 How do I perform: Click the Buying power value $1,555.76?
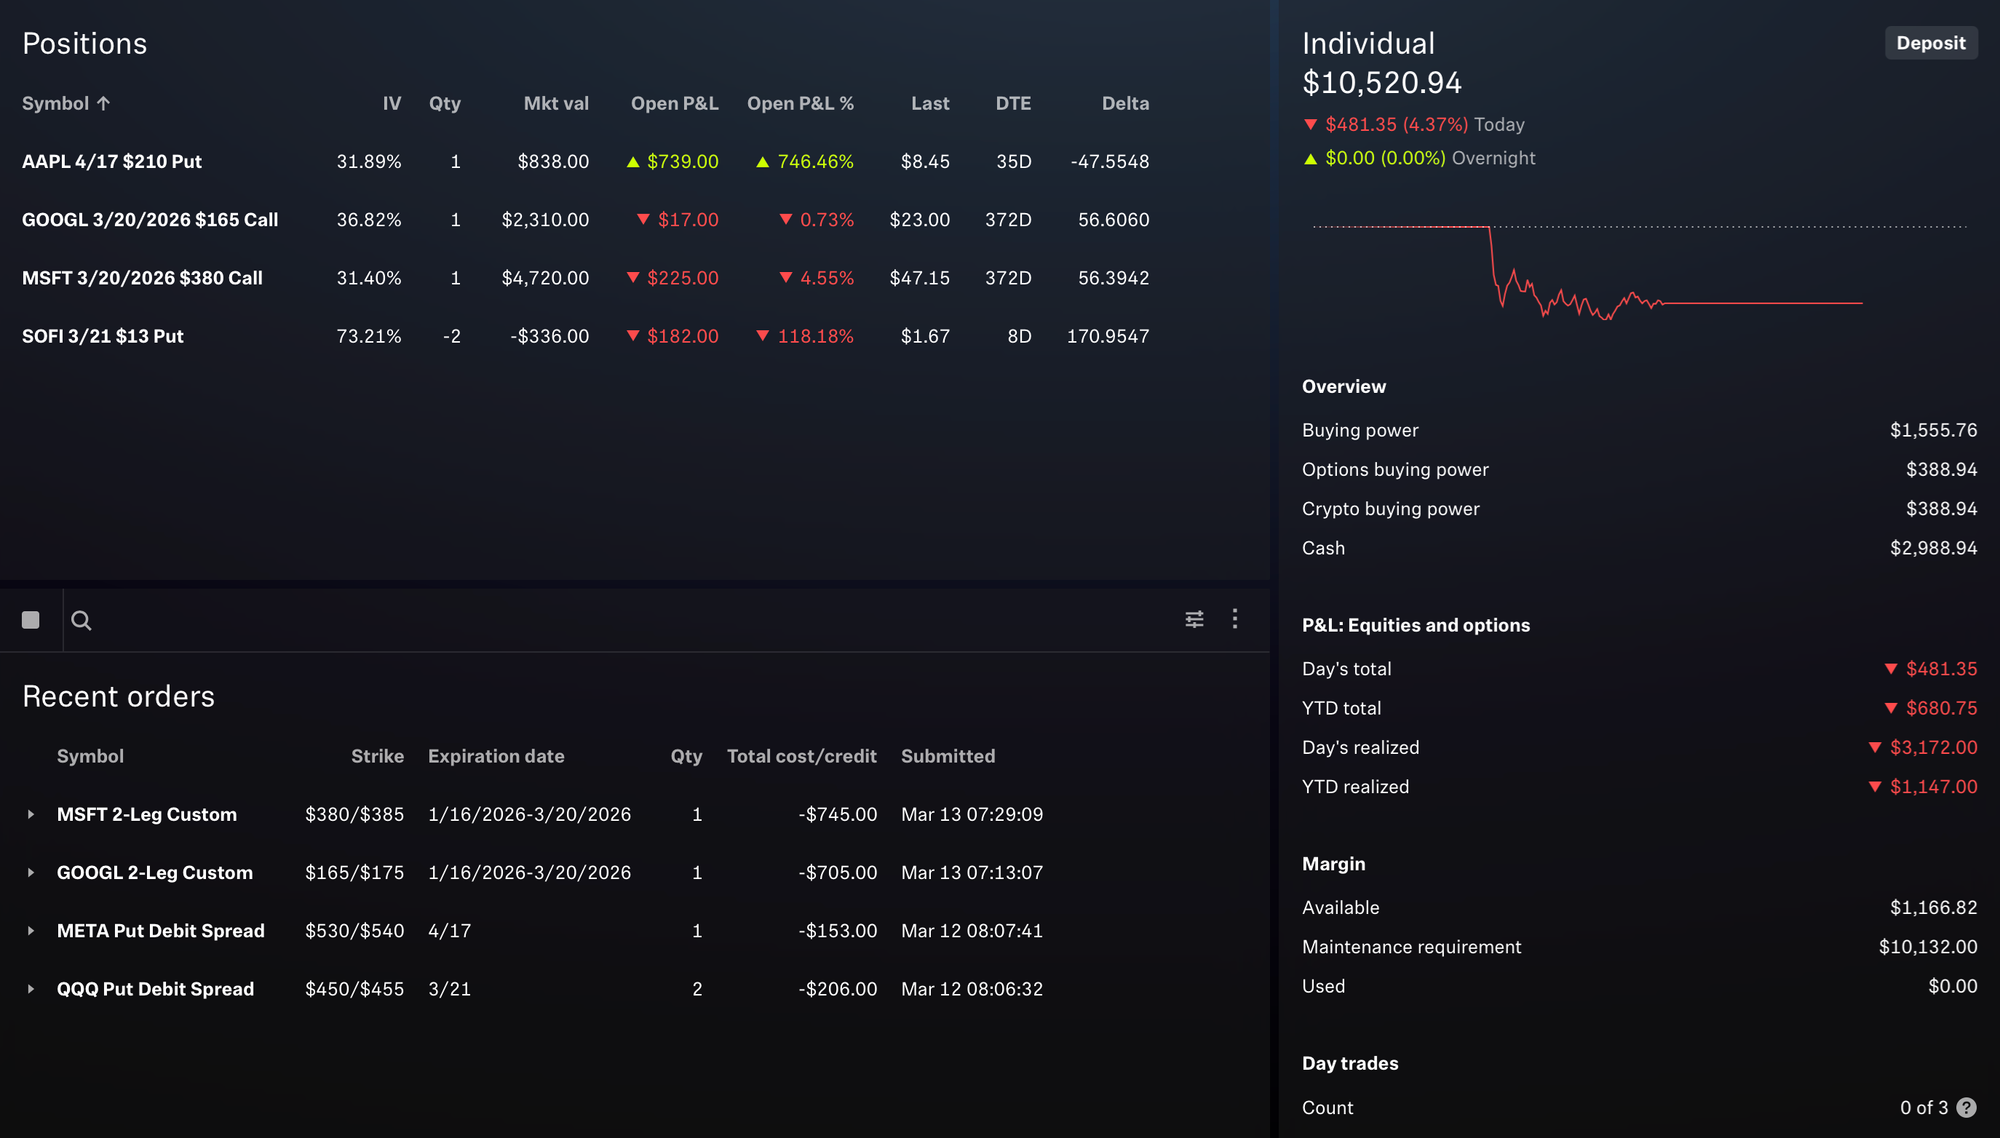click(x=1933, y=430)
